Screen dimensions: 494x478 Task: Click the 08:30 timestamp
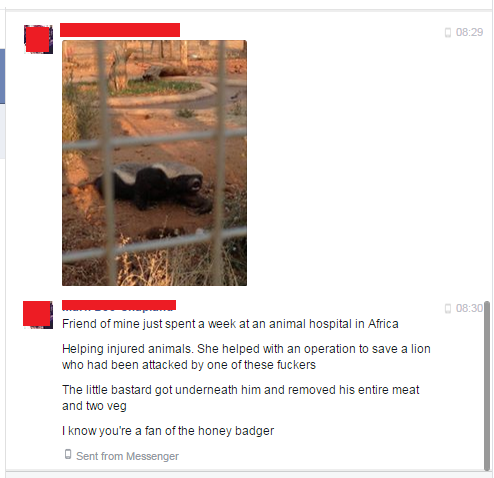[x=469, y=308]
